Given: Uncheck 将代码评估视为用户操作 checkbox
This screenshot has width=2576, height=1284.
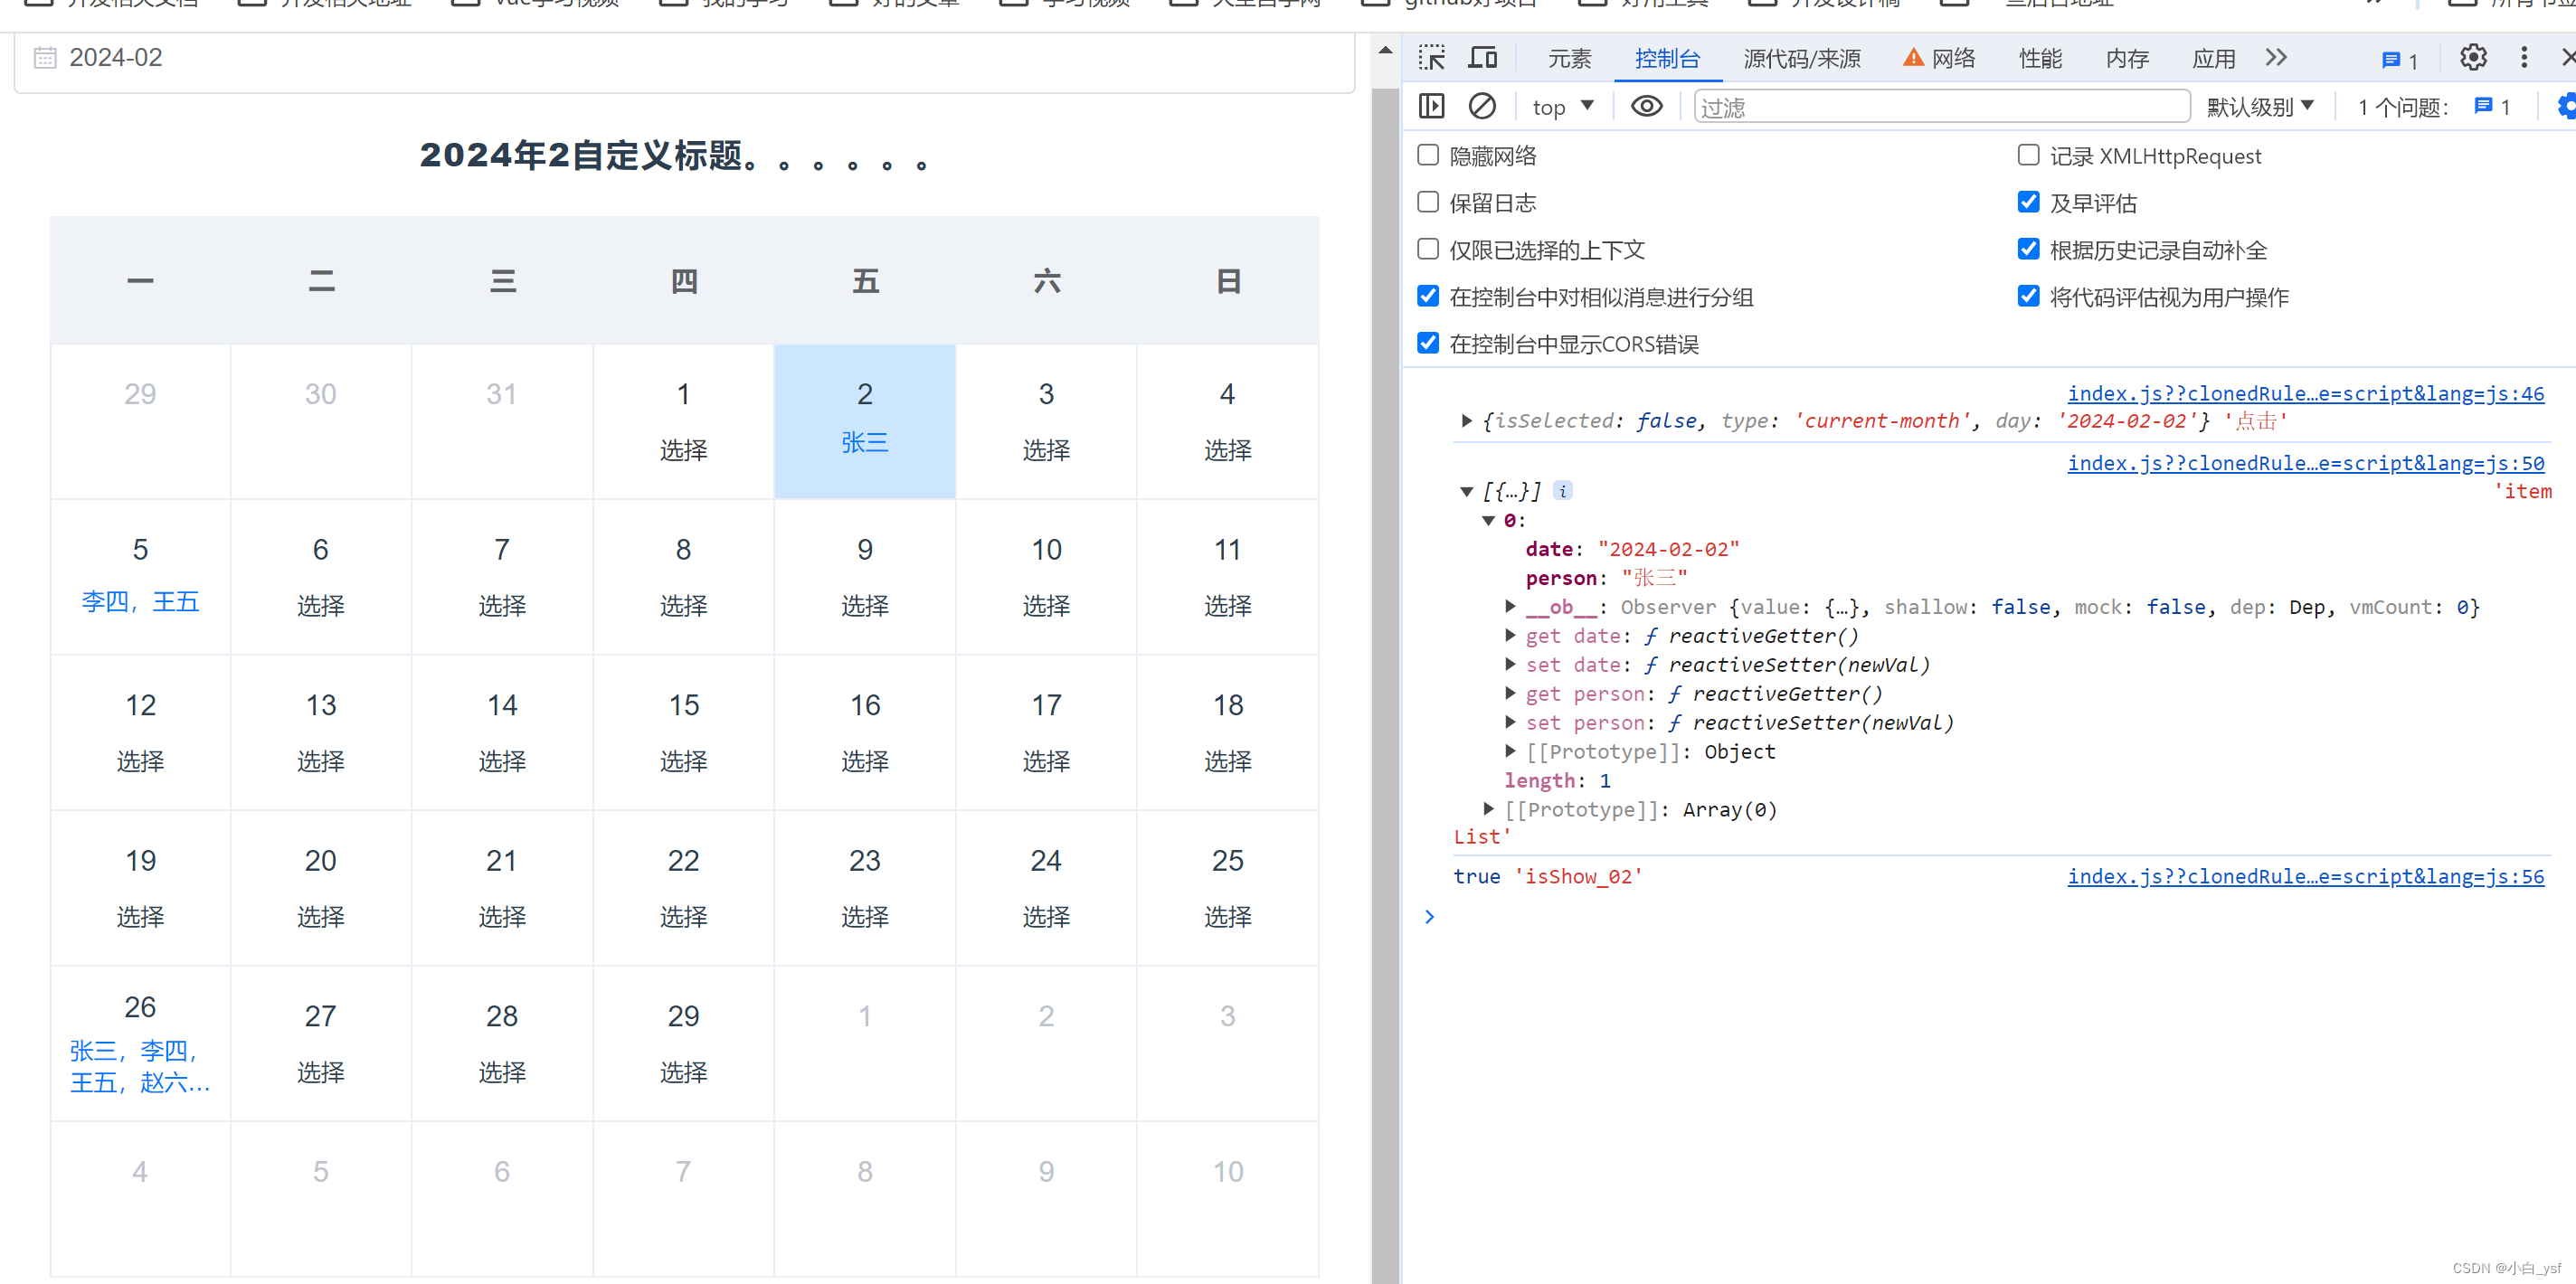Looking at the screenshot, I should [x=2028, y=296].
